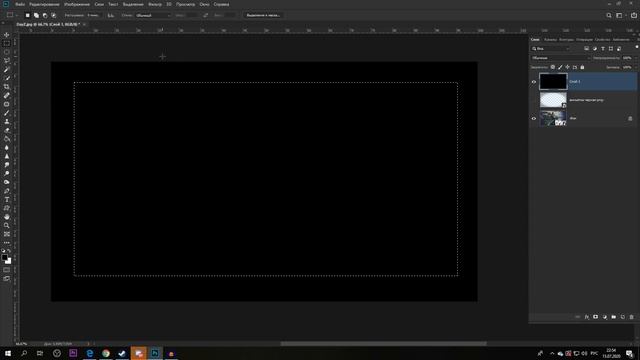Open the layer fill dropdown arrow
Viewport: 640px width, 360px height.
636,67
